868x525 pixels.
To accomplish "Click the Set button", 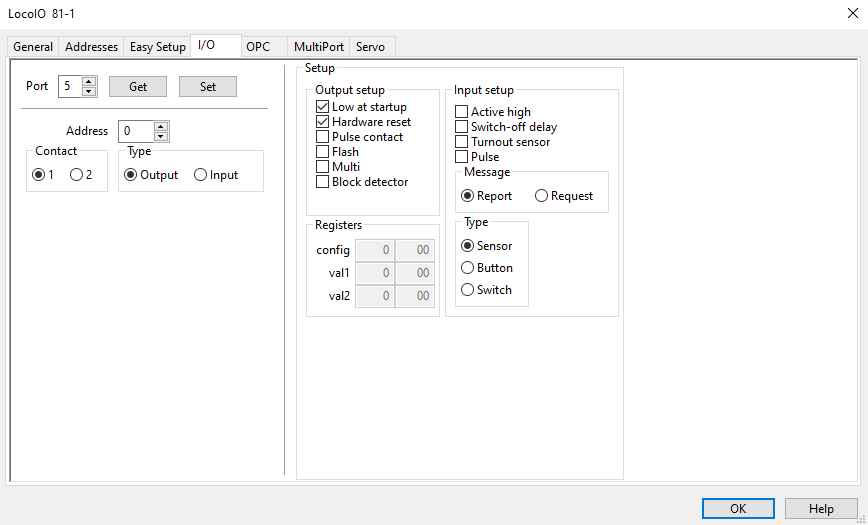I will point(208,86).
